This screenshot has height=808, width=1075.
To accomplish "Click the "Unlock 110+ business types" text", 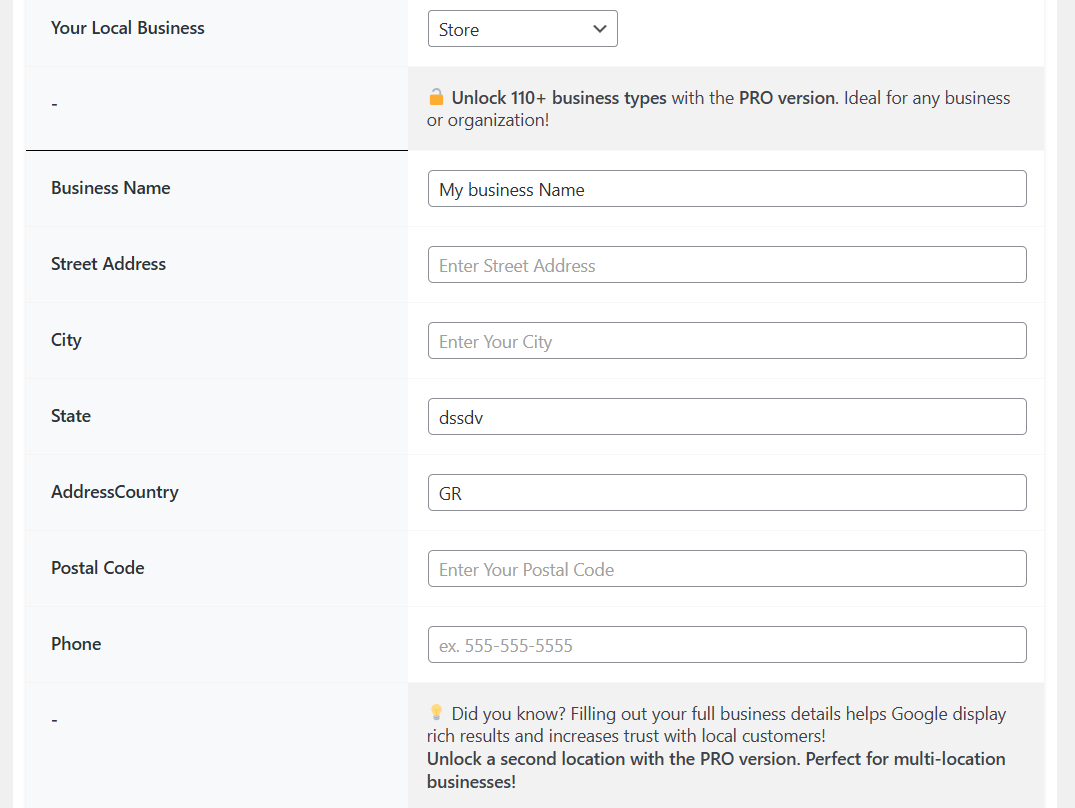I will coord(558,98).
